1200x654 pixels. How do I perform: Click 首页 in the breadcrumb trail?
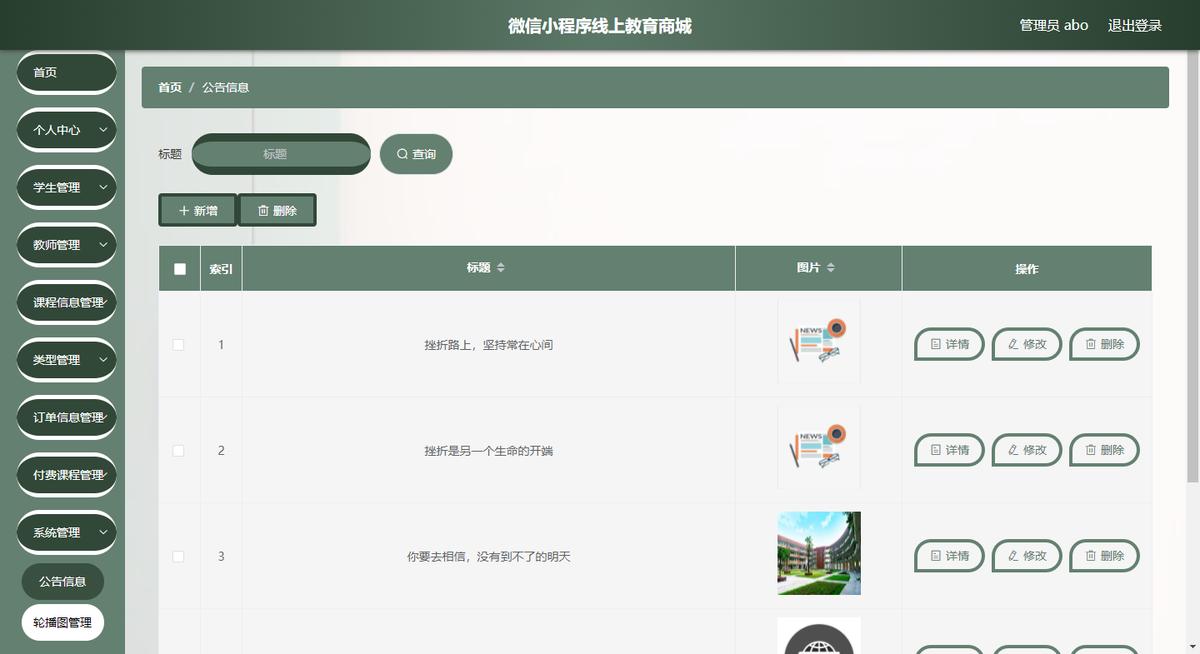pos(168,87)
